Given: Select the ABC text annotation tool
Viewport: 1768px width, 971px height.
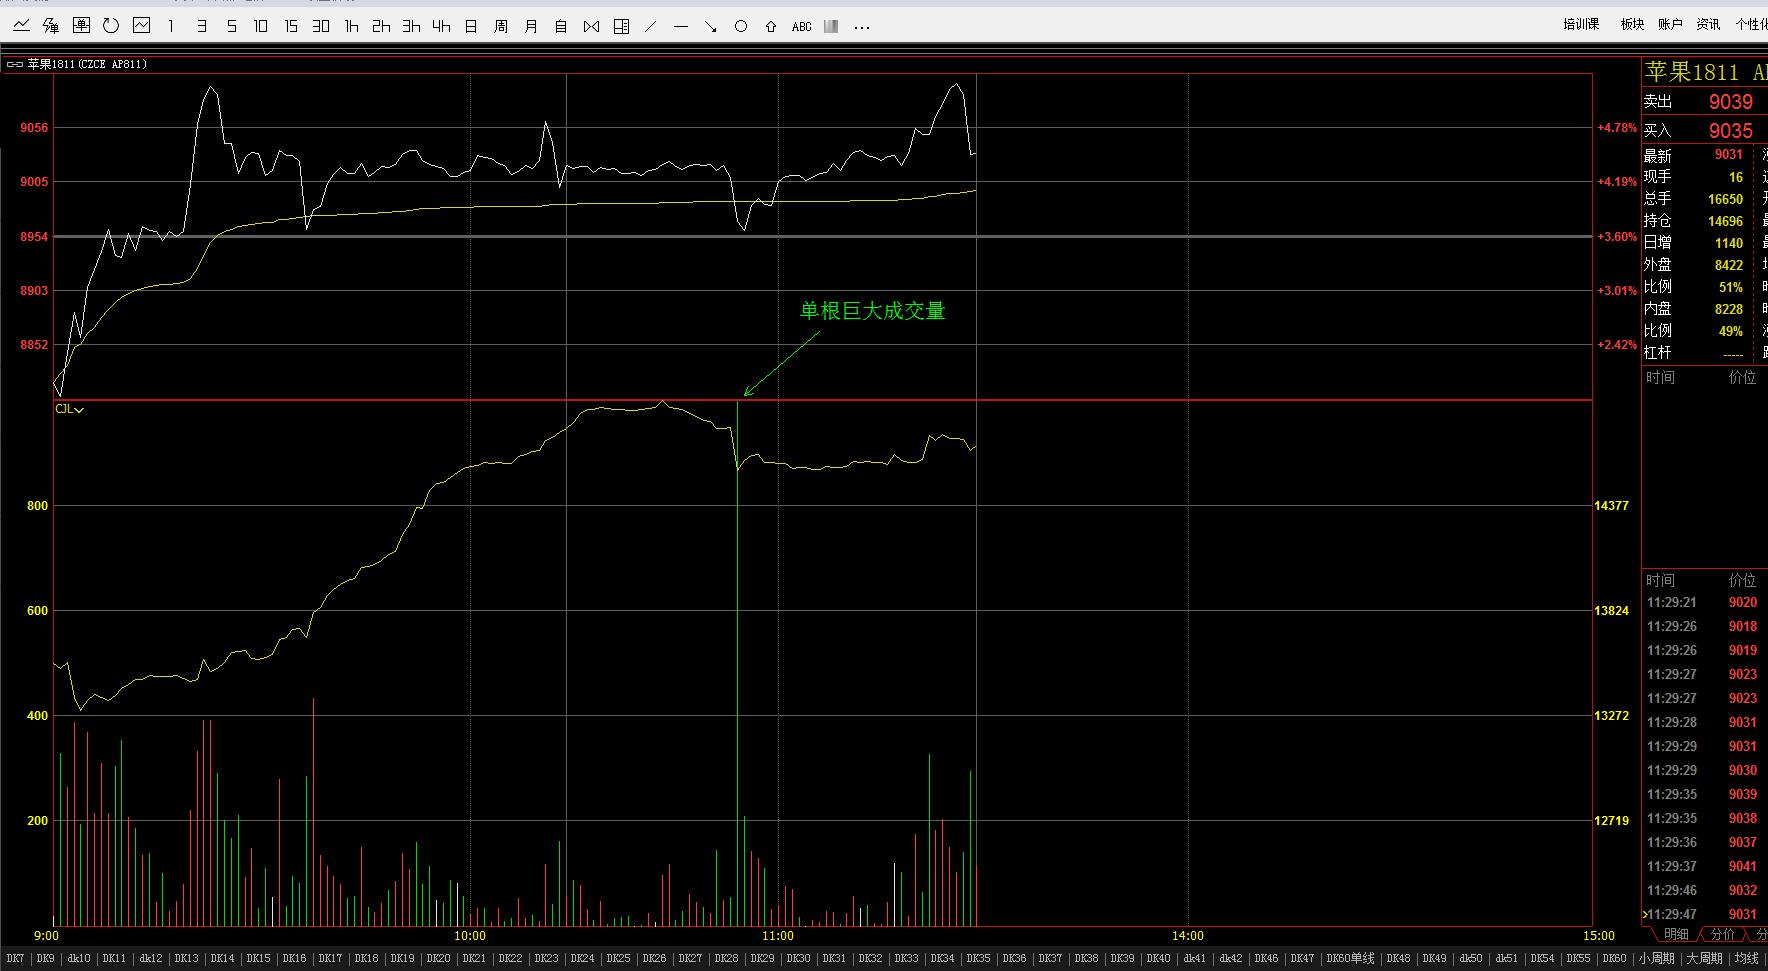Looking at the screenshot, I should [x=801, y=27].
